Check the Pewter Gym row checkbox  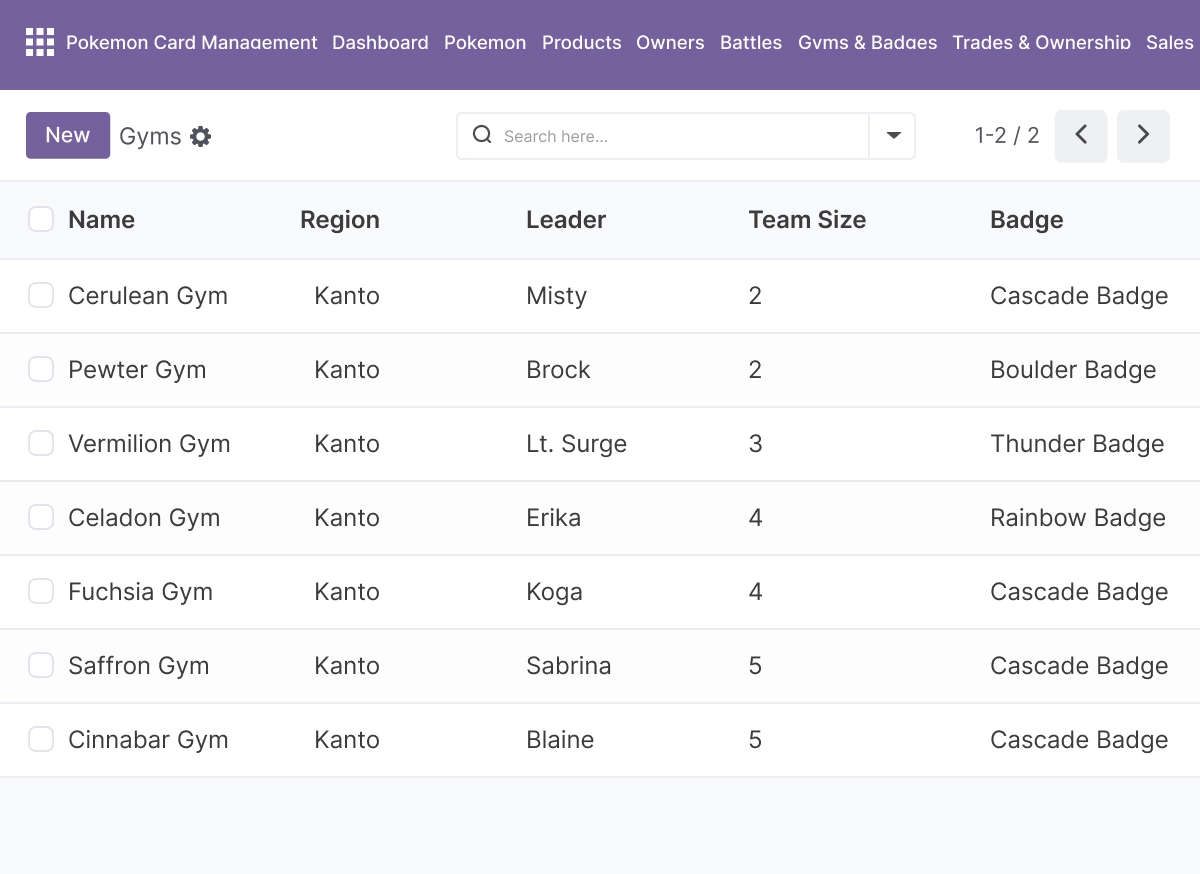(x=41, y=369)
